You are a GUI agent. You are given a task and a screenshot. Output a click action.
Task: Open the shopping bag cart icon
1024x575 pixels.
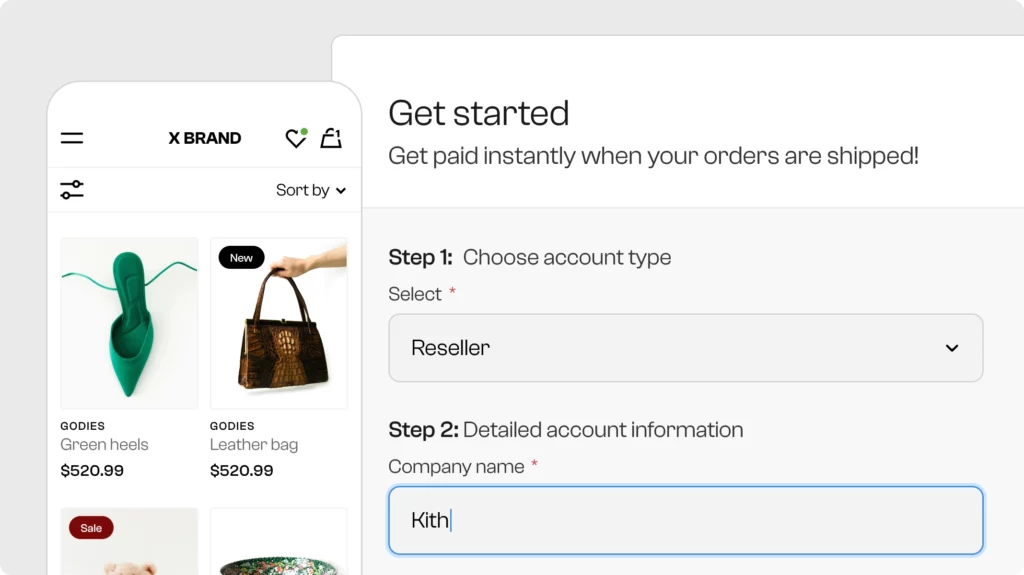pos(331,138)
